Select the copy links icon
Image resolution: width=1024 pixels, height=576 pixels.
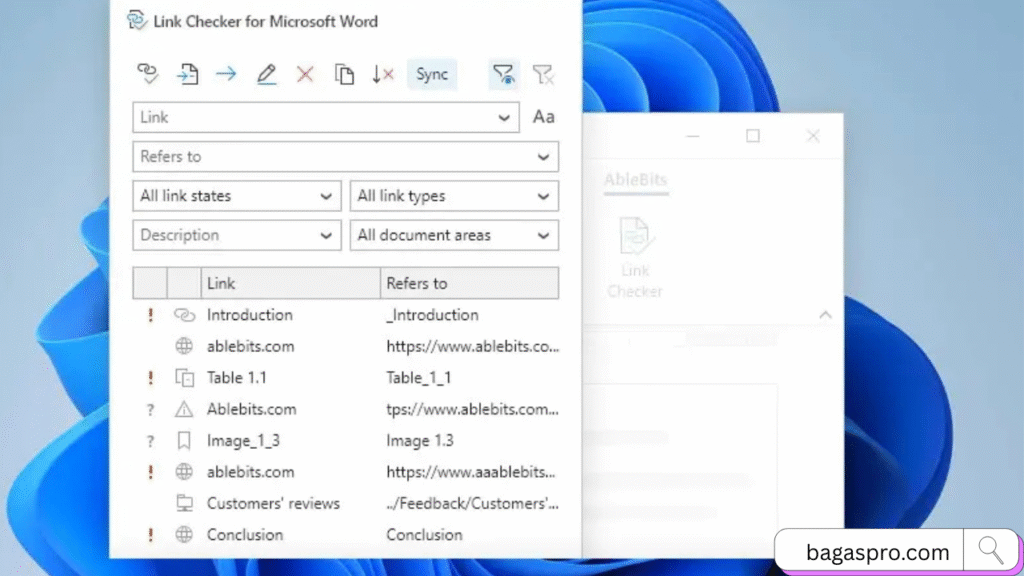point(344,74)
